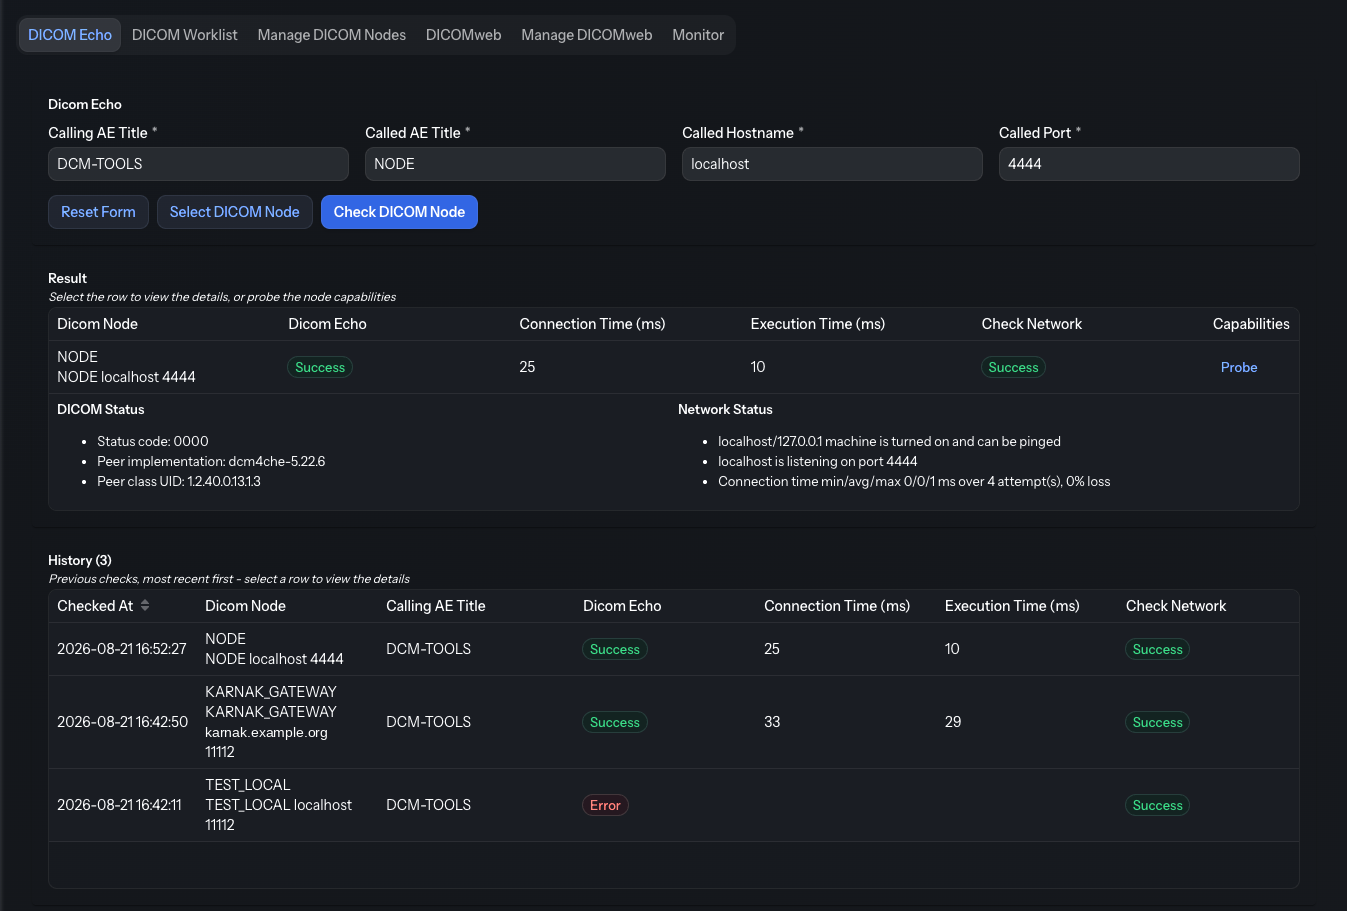Run the Check DICOM Node action

(x=399, y=212)
